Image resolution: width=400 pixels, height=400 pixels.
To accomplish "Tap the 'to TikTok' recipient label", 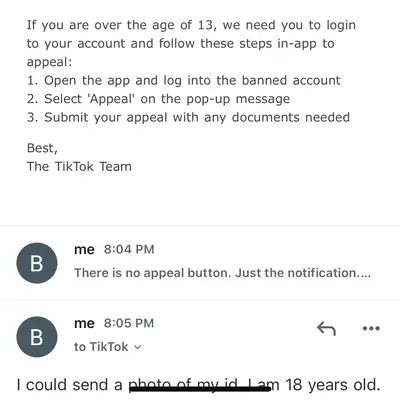I will point(101,347).
